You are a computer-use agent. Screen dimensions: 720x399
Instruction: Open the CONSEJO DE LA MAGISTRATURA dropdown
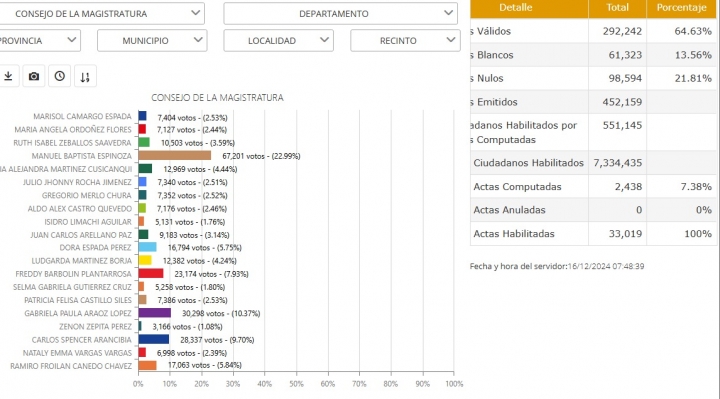coord(102,14)
